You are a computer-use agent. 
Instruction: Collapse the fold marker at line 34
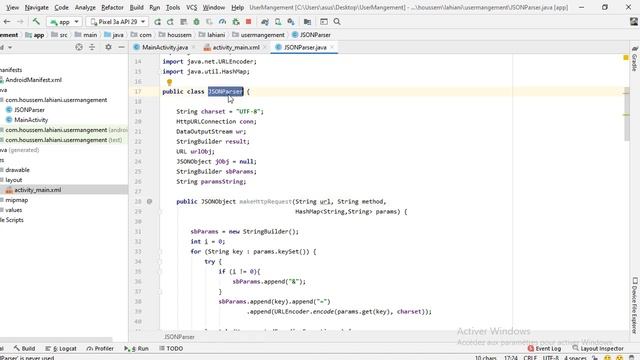tap(160, 262)
